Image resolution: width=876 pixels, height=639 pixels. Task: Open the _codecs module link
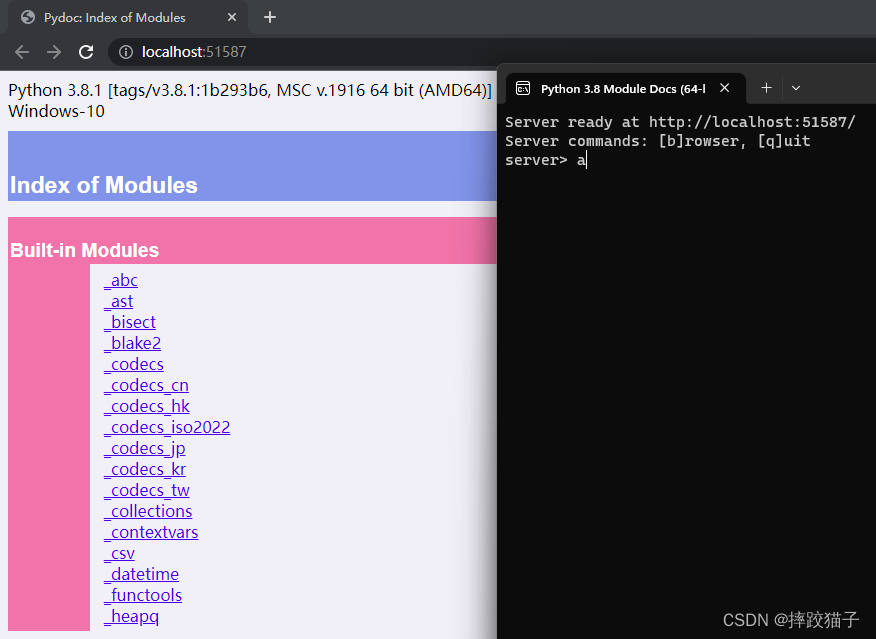pyautogui.click(x=134, y=365)
